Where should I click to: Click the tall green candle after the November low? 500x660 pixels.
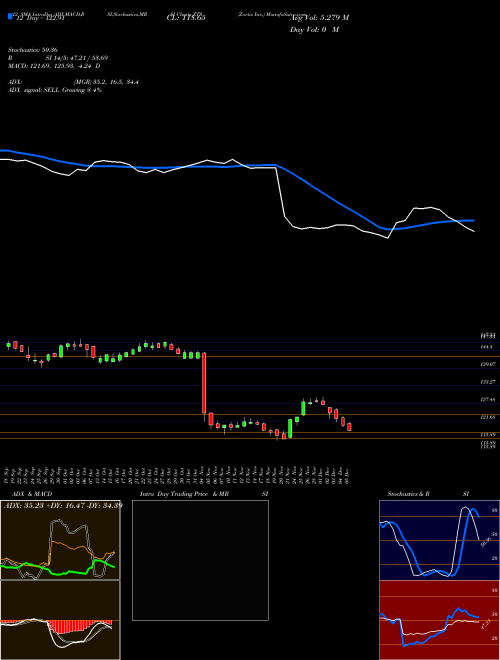[x=290, y=428]
